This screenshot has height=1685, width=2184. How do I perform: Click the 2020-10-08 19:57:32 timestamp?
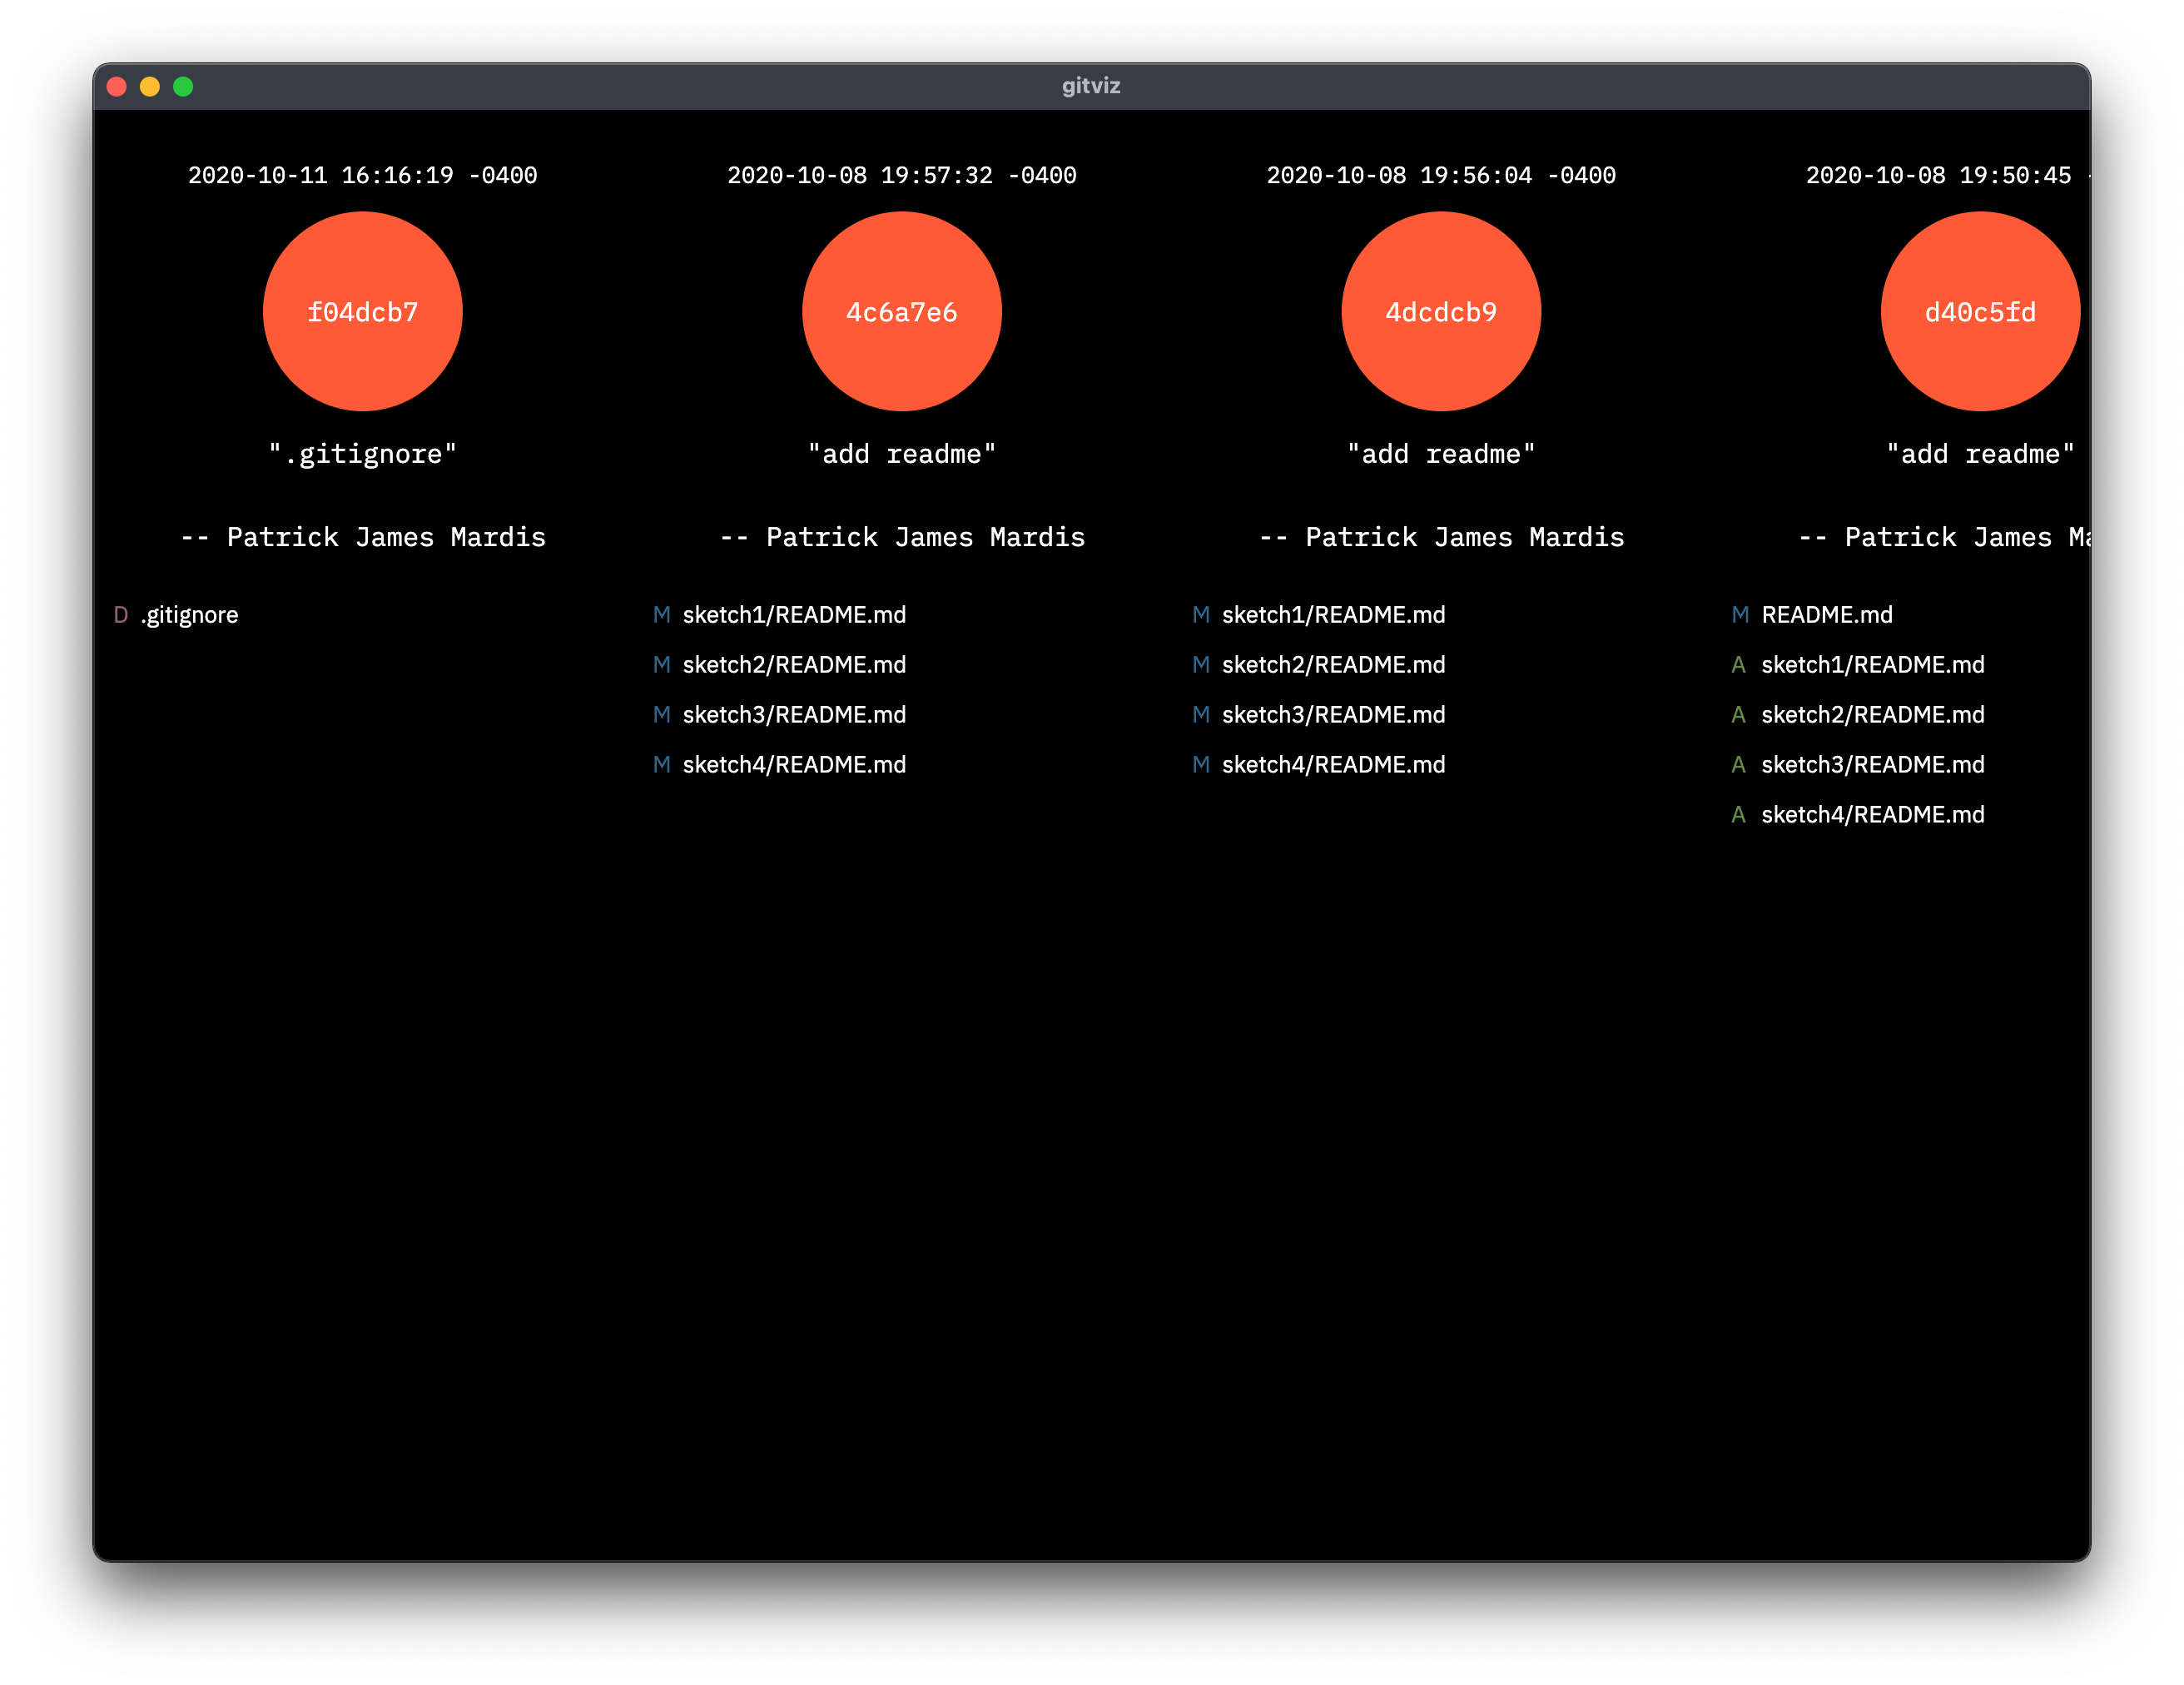click(901, 175)
